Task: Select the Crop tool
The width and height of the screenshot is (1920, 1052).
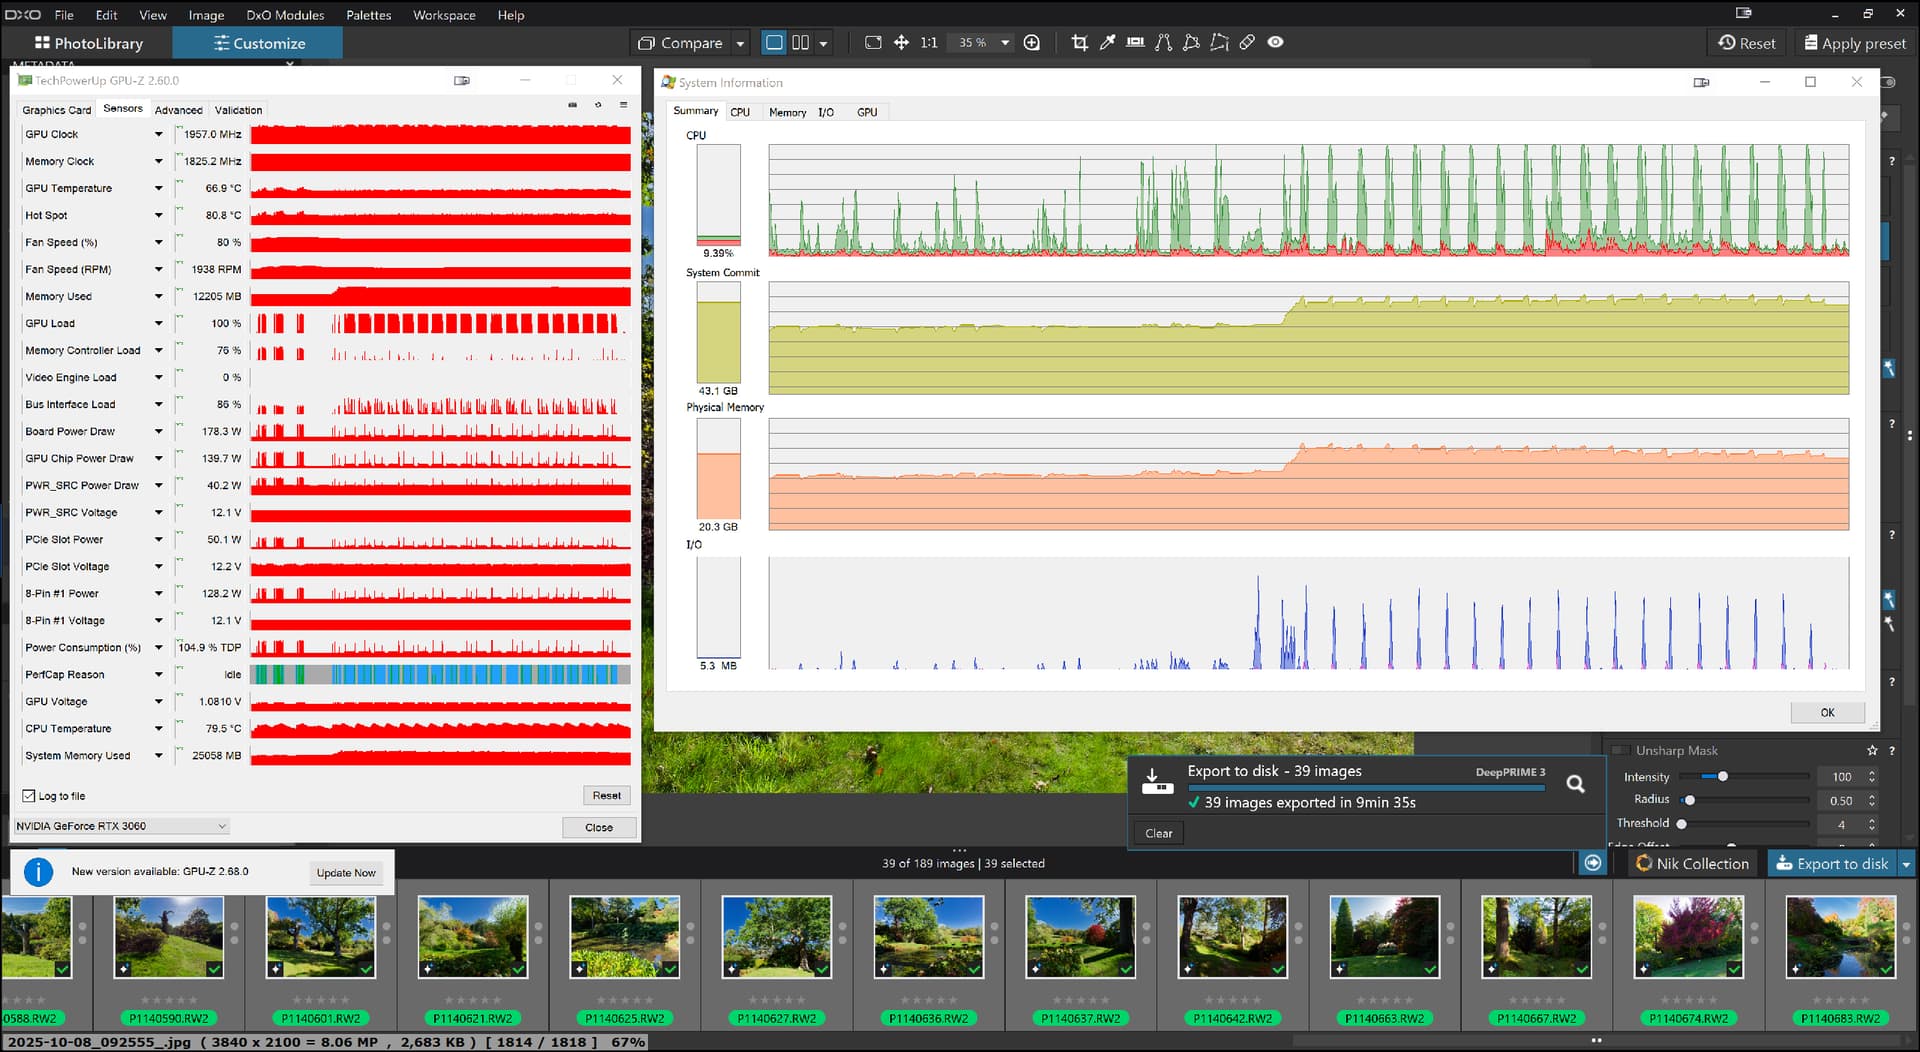Action: click(1079, 43)
